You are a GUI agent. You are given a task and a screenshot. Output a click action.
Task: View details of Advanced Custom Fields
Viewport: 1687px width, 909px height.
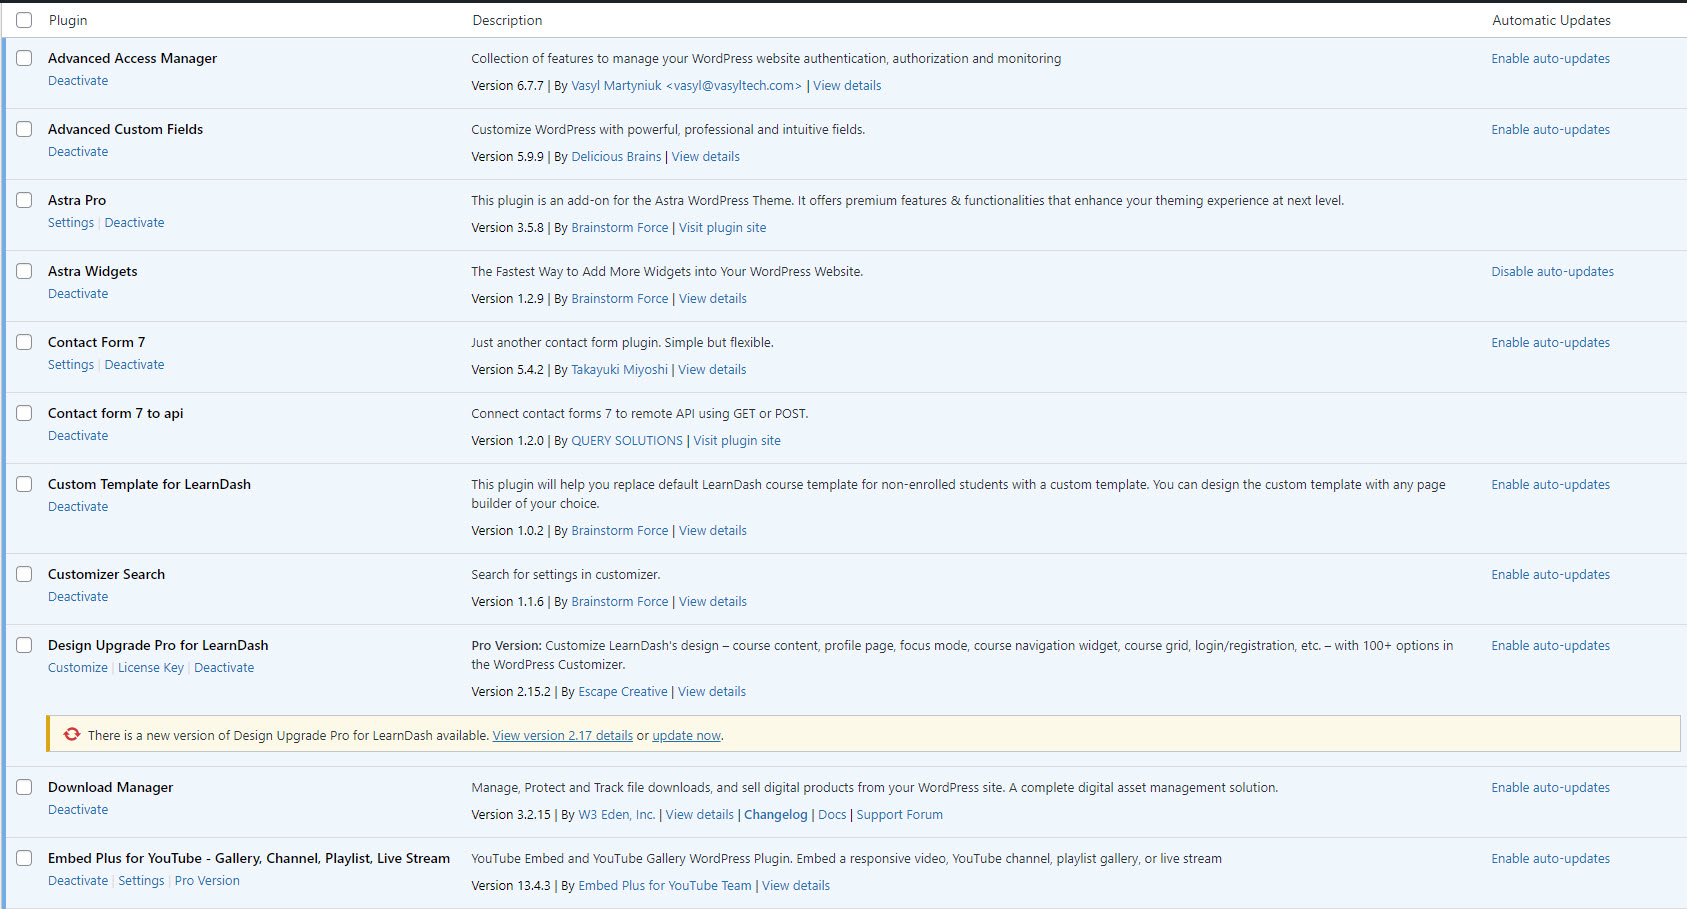[x=706, y=157]
